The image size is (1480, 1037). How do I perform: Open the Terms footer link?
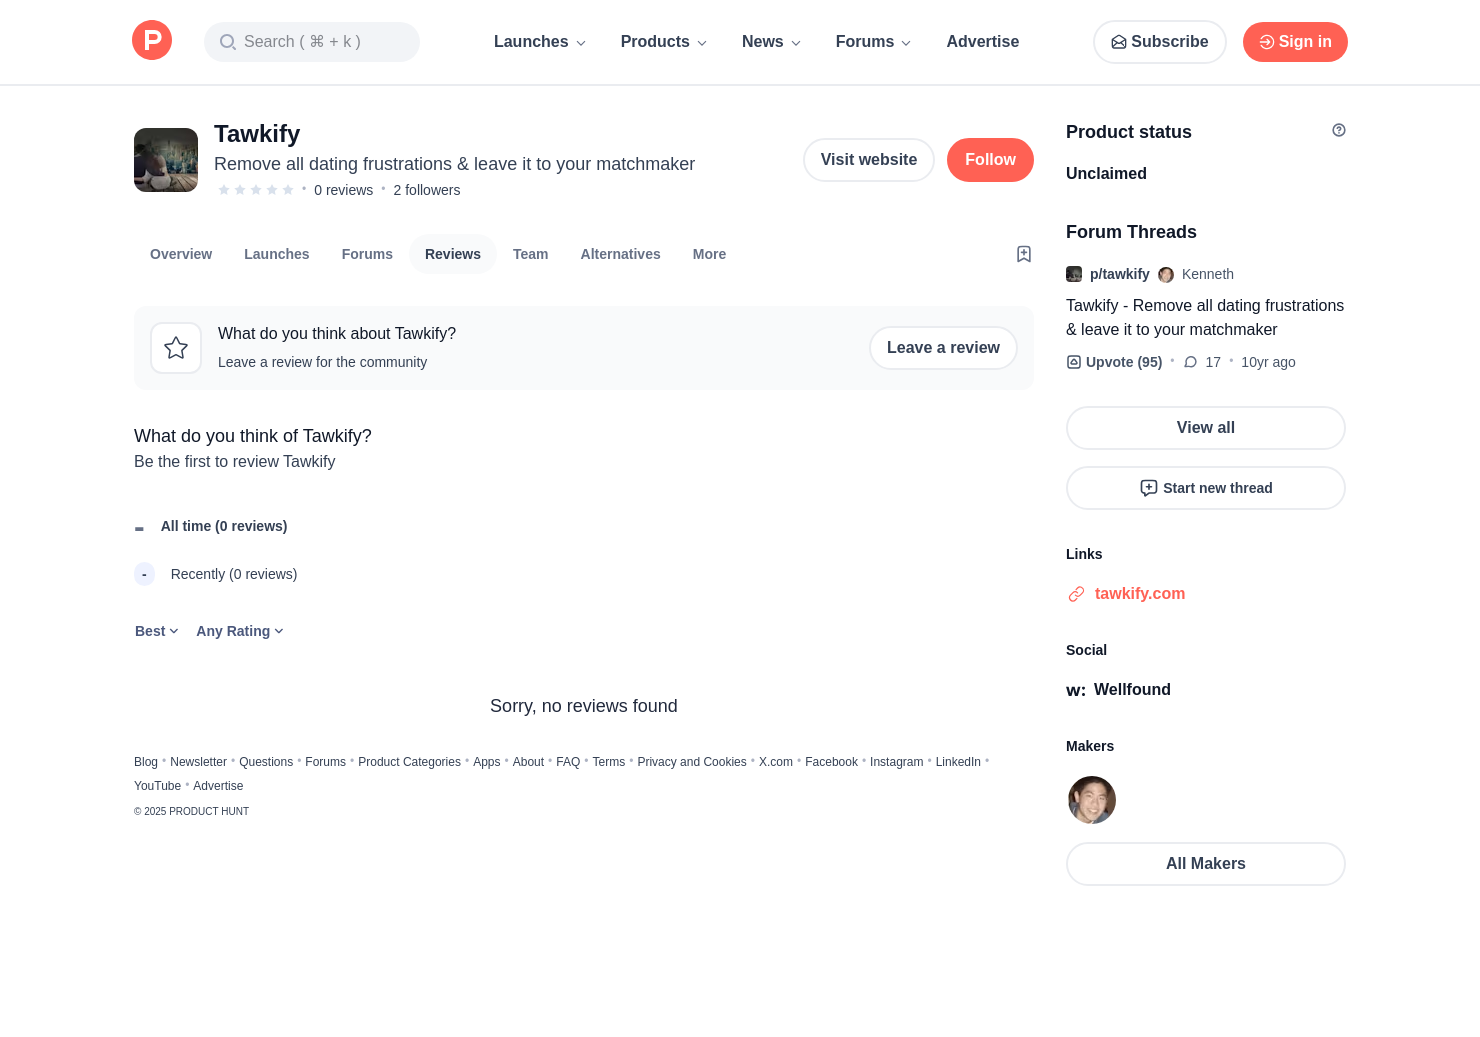tap(609, 762)
